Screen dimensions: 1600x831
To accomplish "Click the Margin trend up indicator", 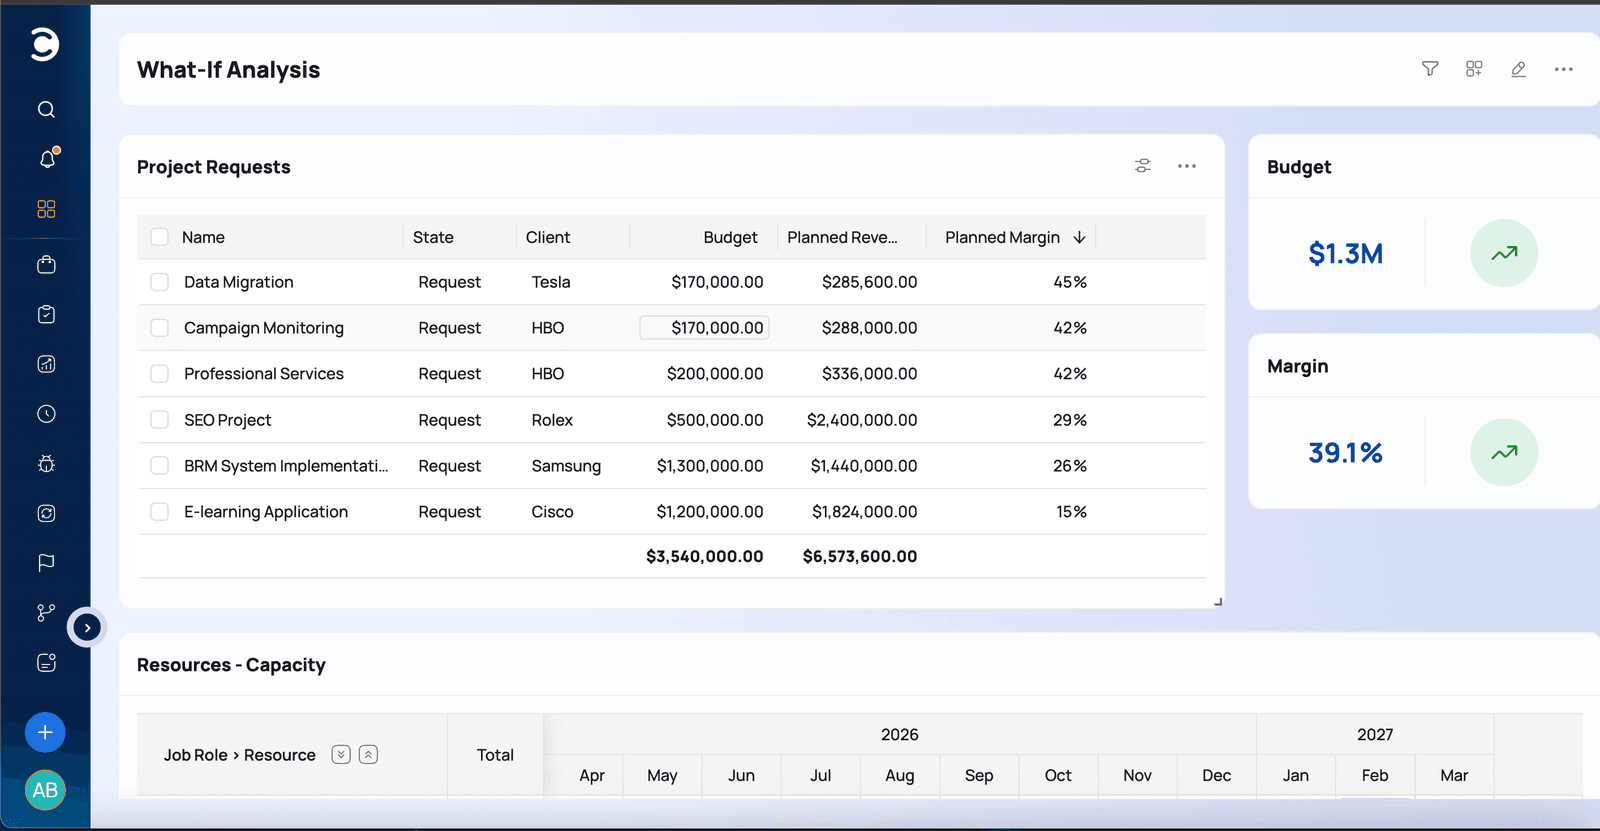I will (x=1504, y=452).
